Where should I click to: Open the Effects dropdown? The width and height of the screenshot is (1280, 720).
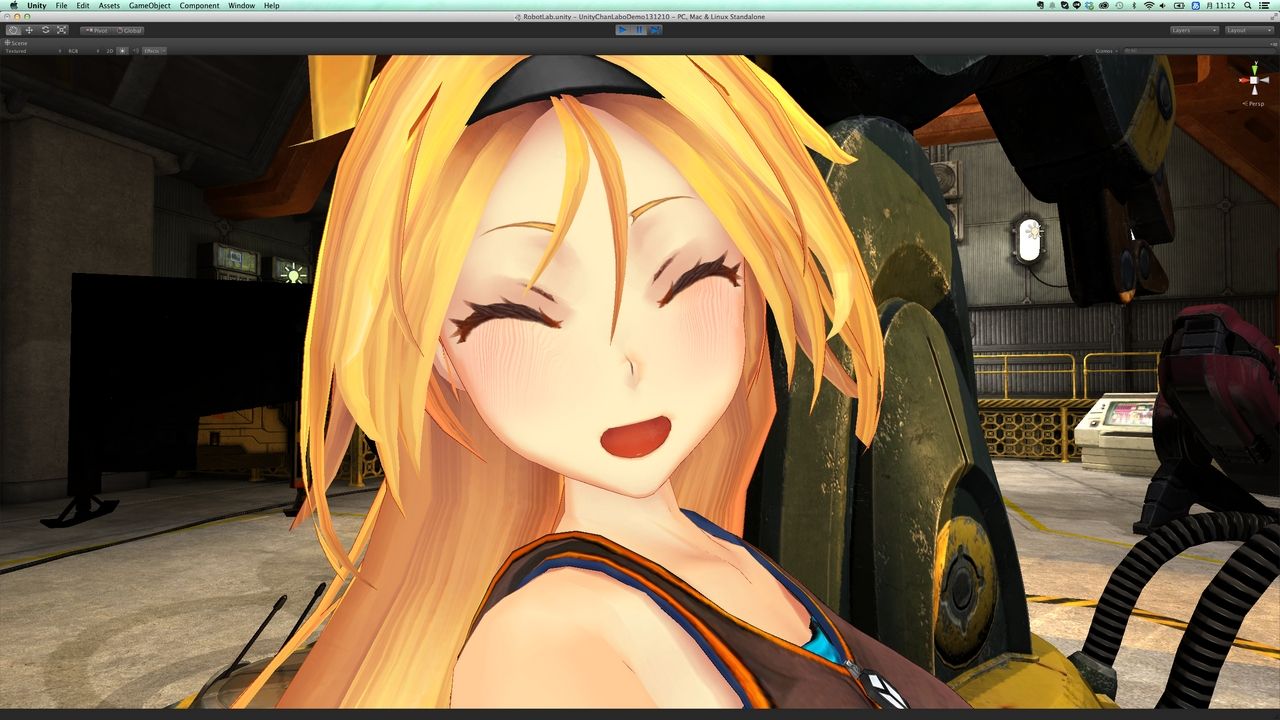(154, 51)
